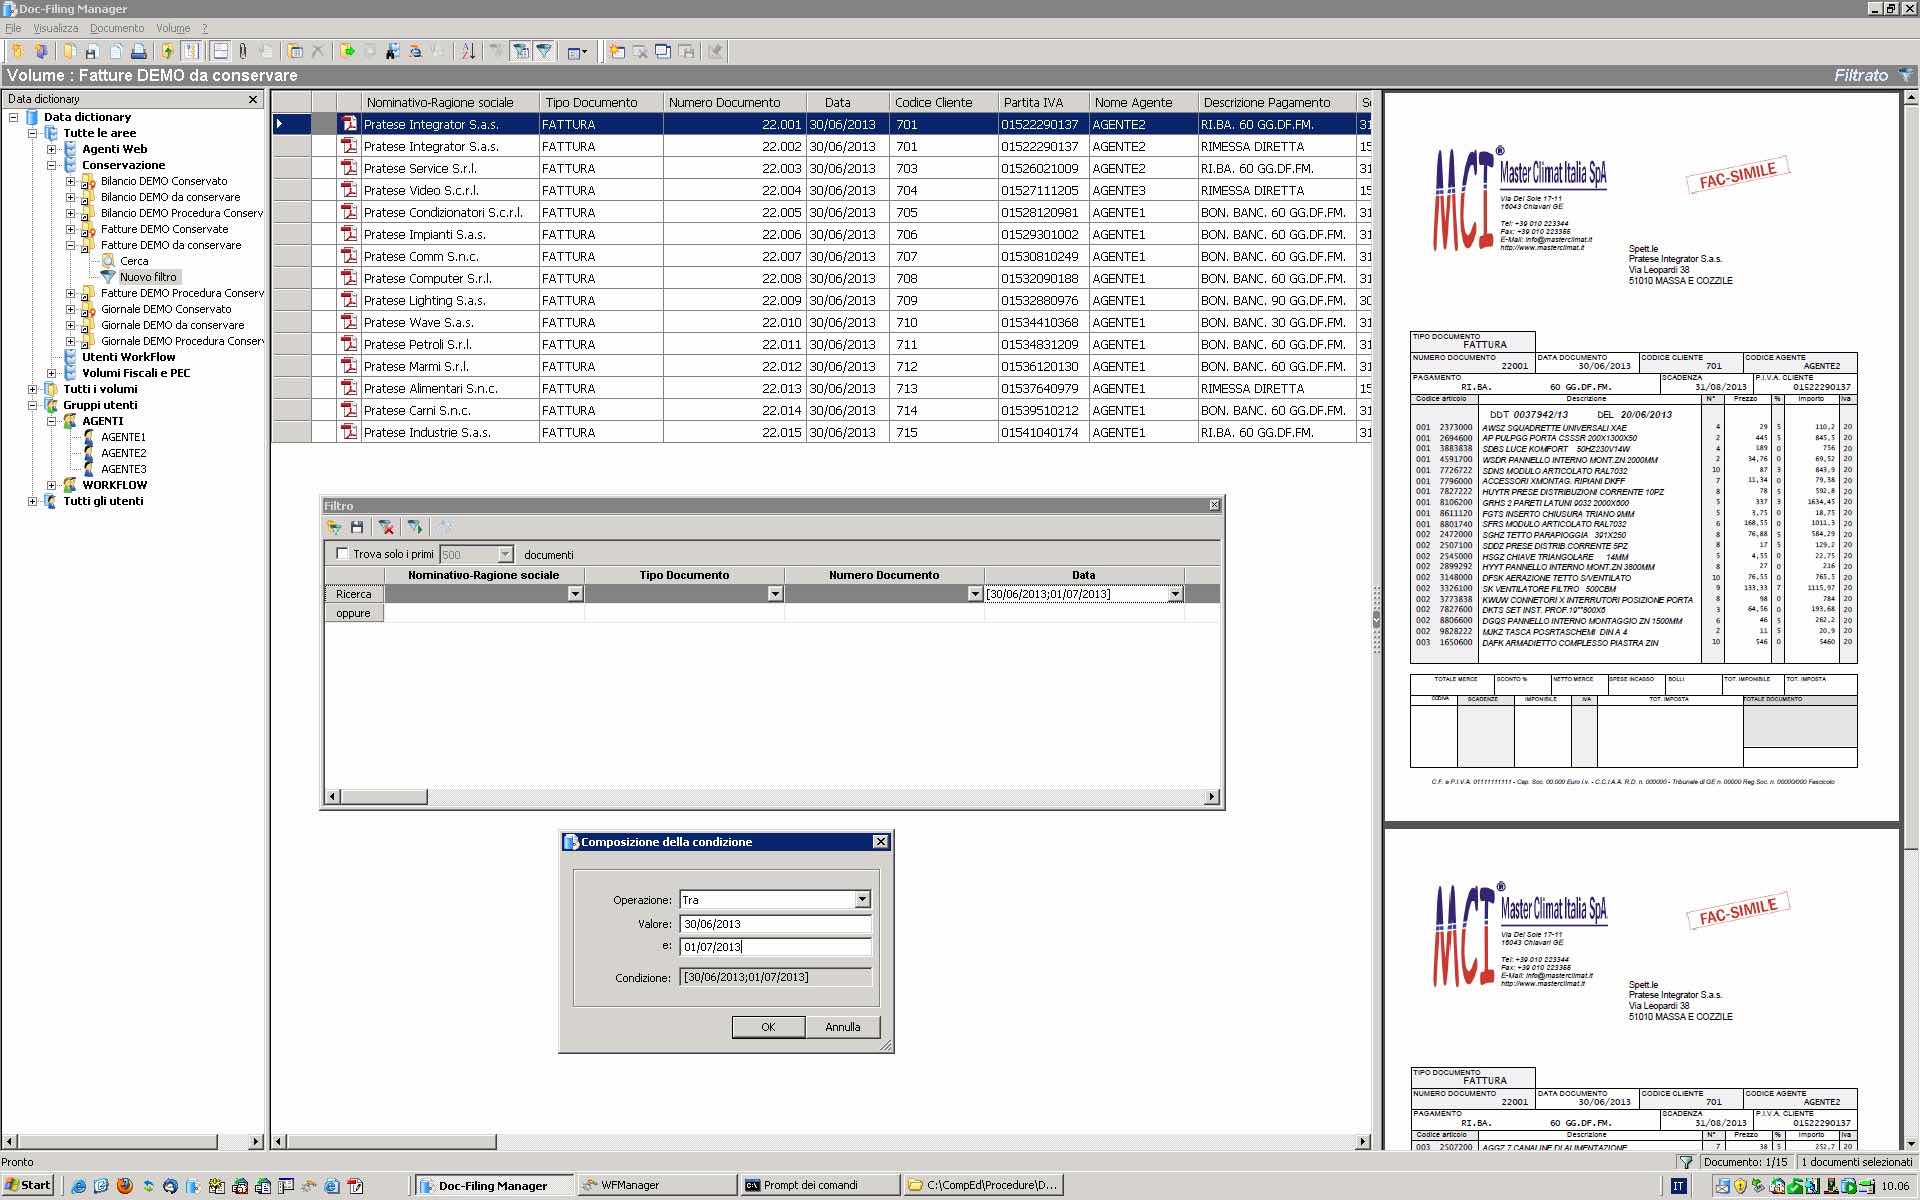Click the Filtro window horizontal scrollbar thumb
The height and width of the screenshot is (1200, 1920).
pyautogui.click(x=384, y=797)
